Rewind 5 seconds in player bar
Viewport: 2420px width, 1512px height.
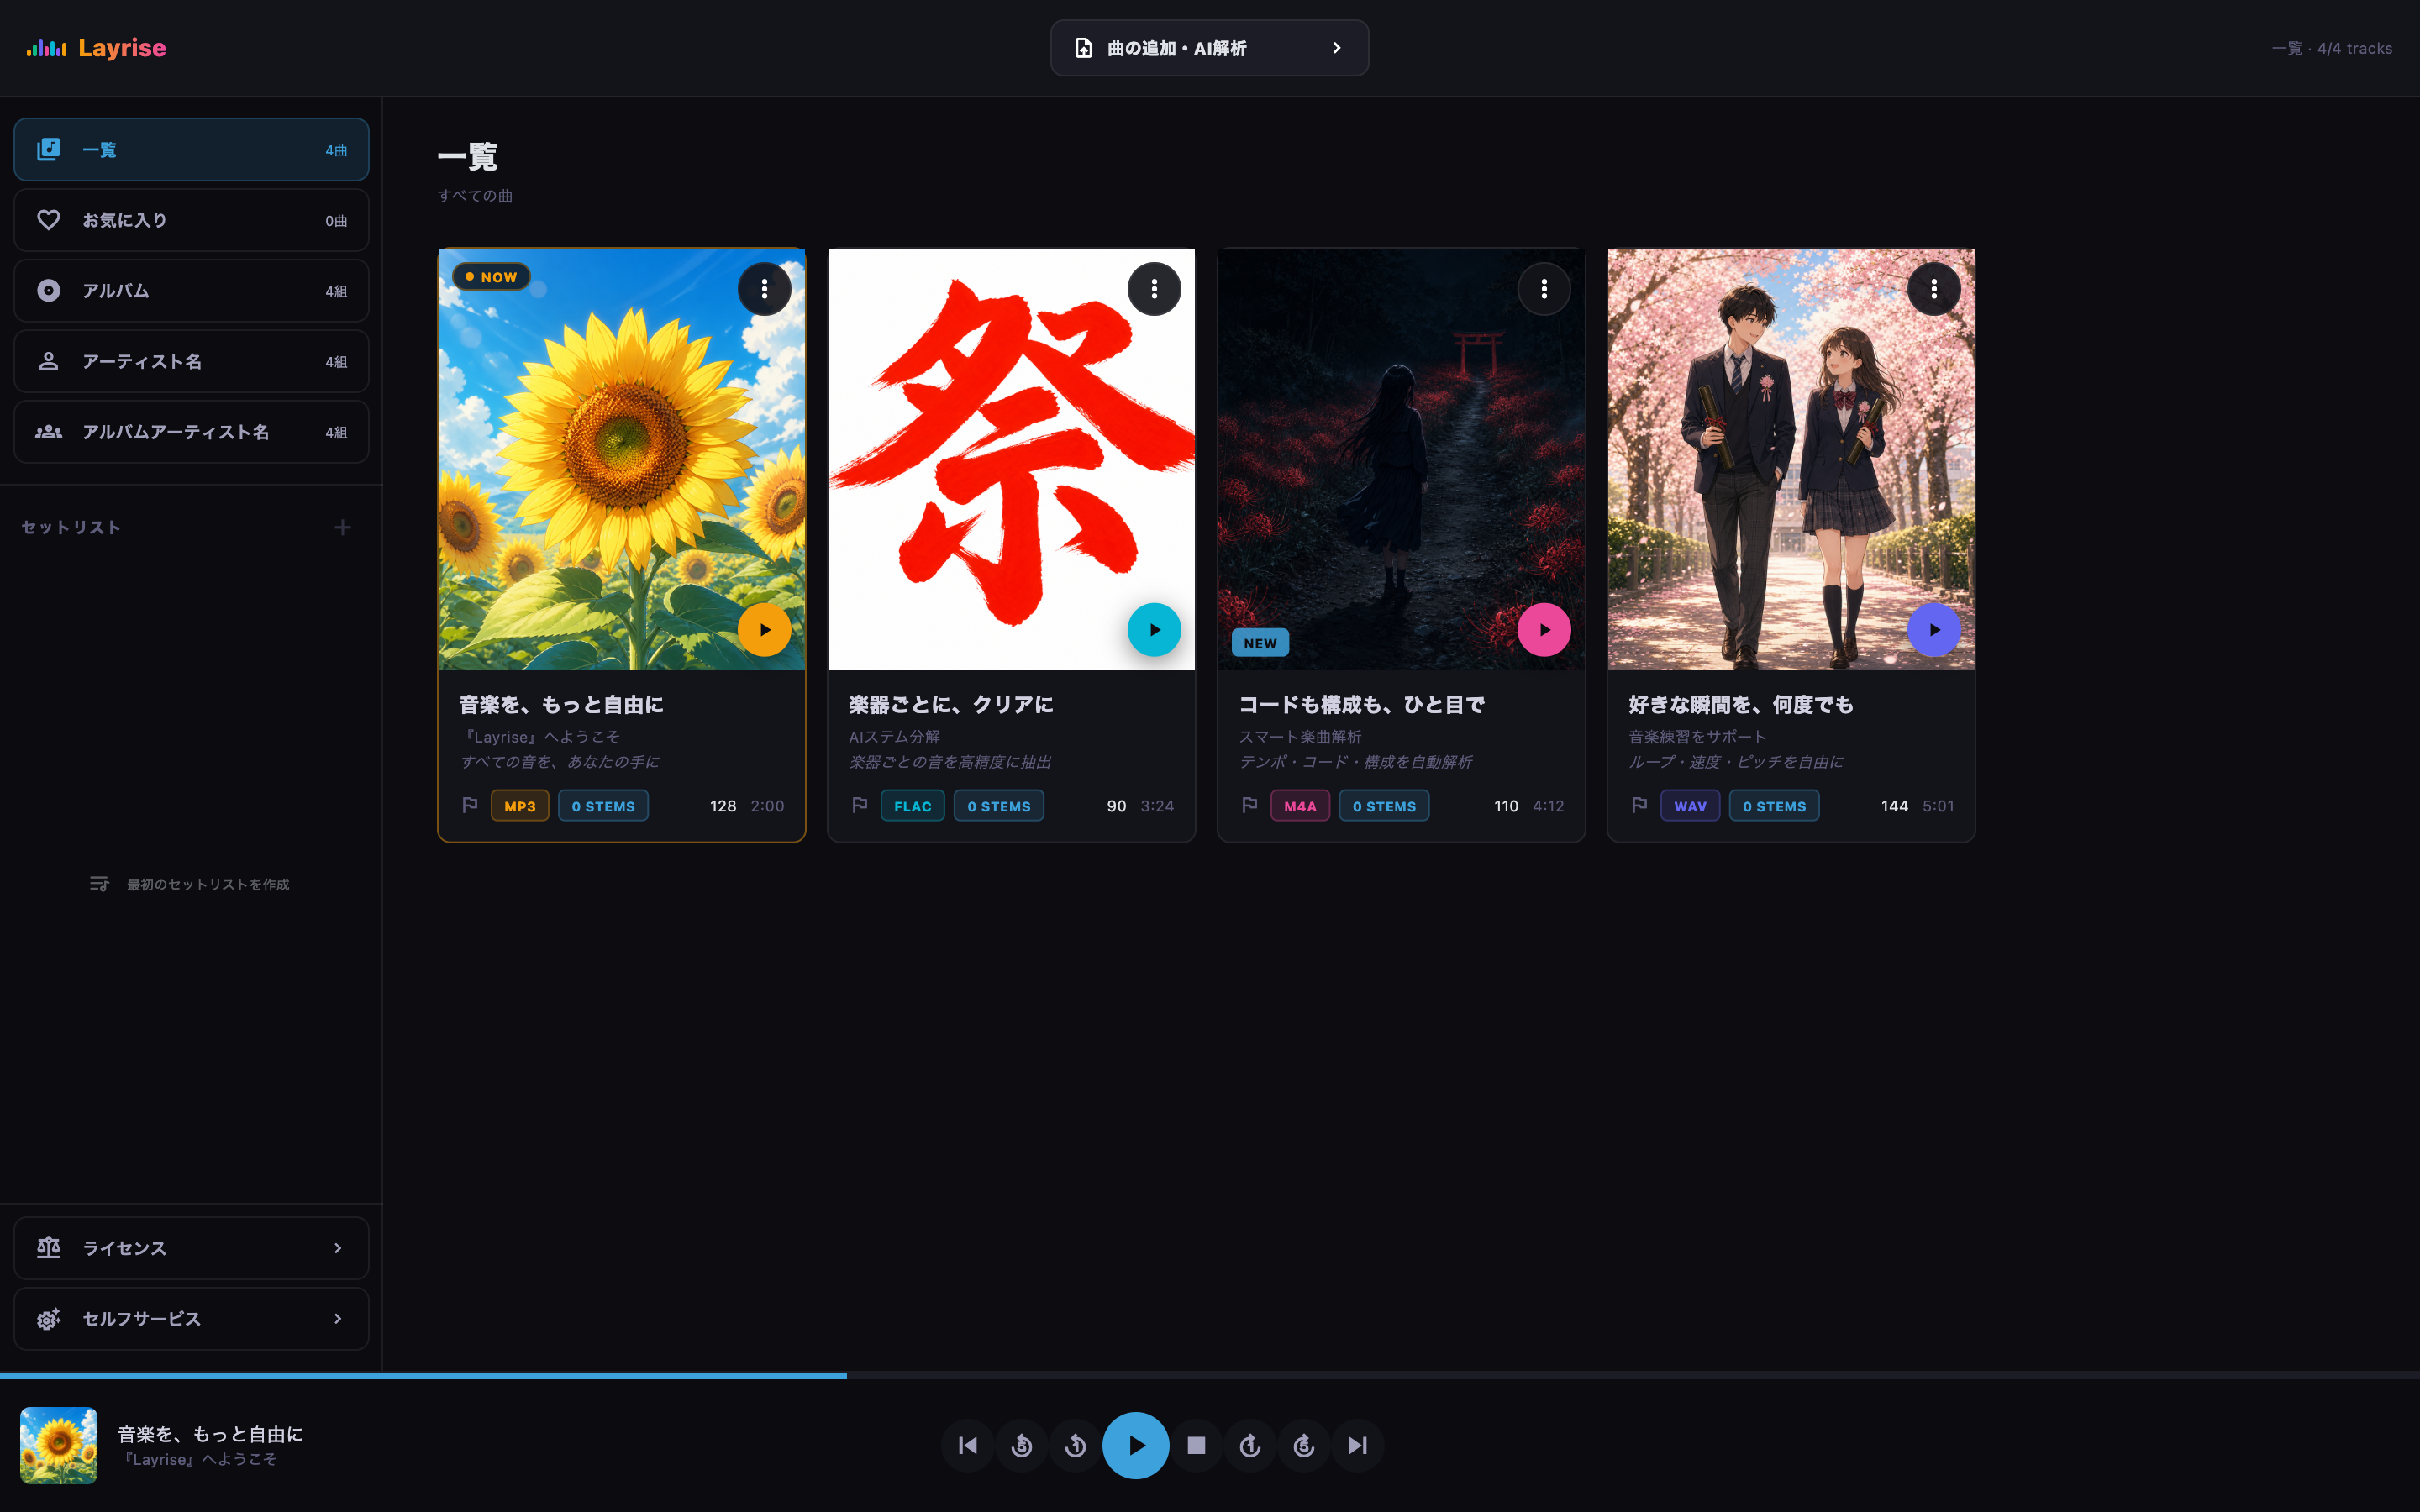(1021, 1445)
